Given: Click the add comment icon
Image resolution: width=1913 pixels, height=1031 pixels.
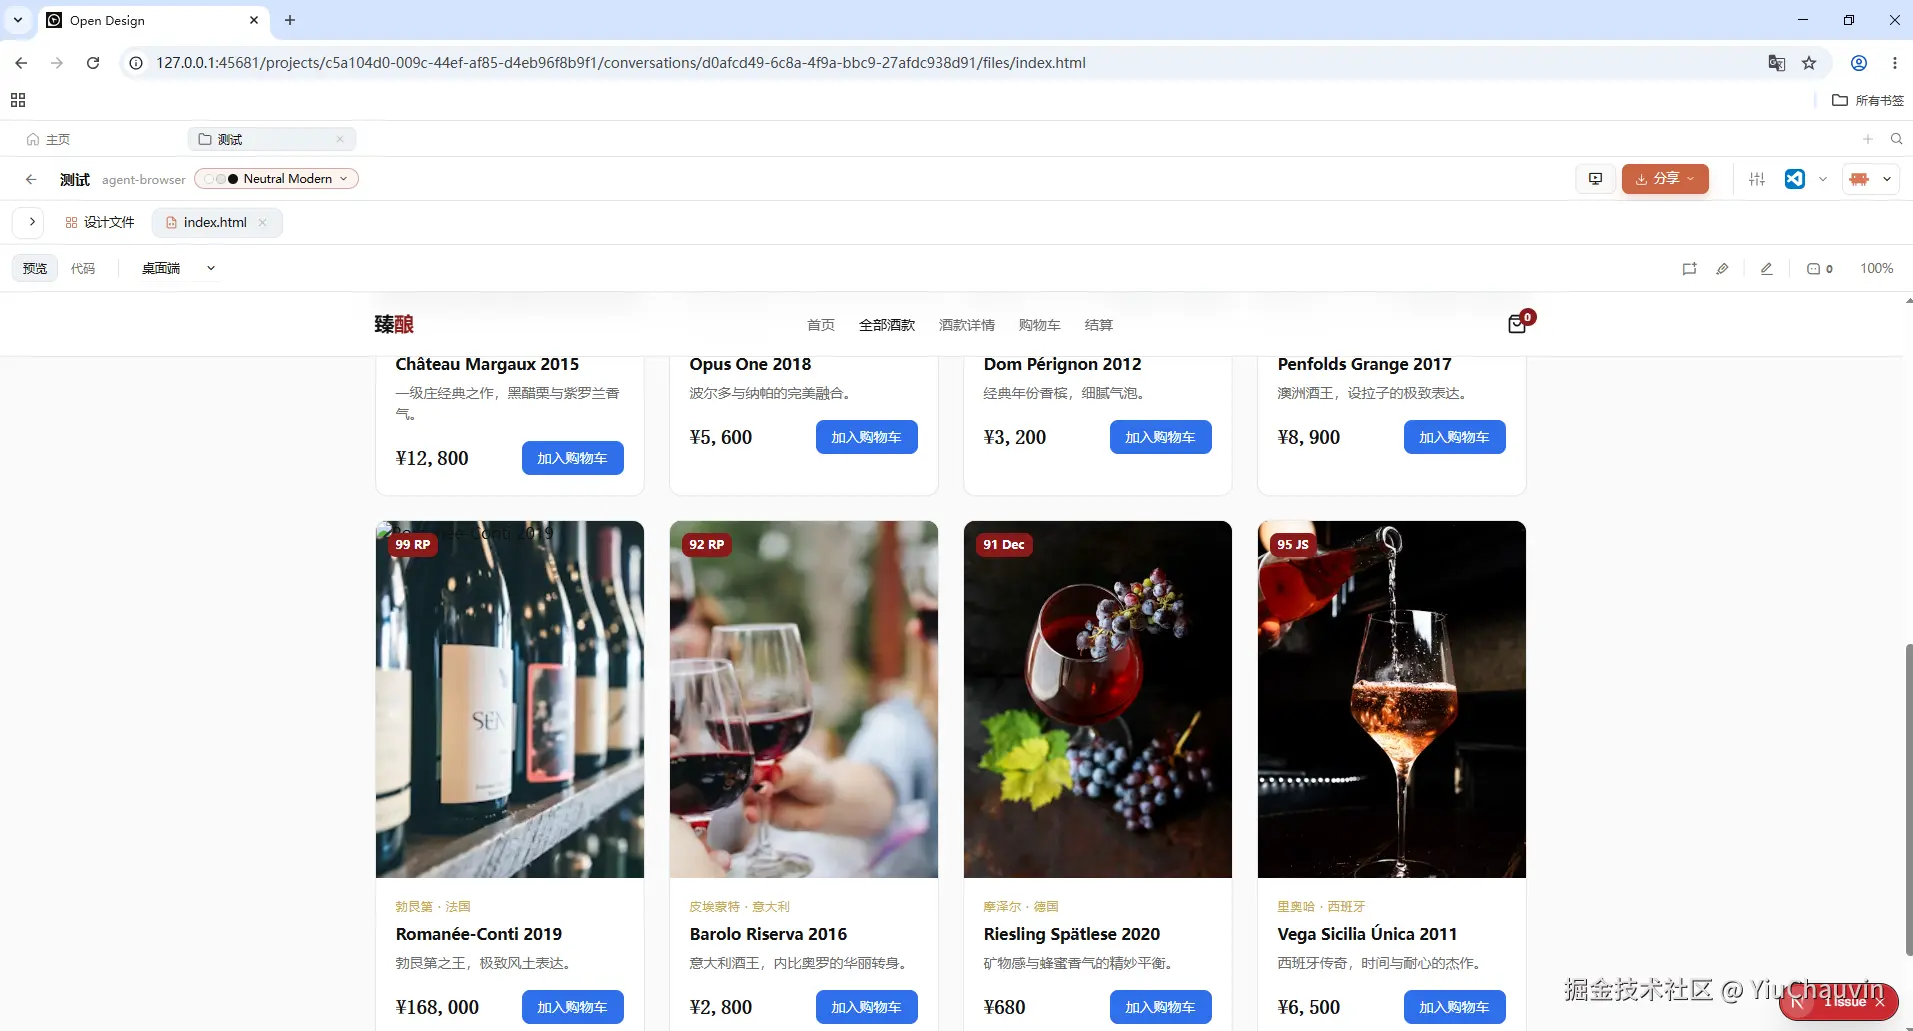Looking at the screenshot, I should tap(1690, 268).
